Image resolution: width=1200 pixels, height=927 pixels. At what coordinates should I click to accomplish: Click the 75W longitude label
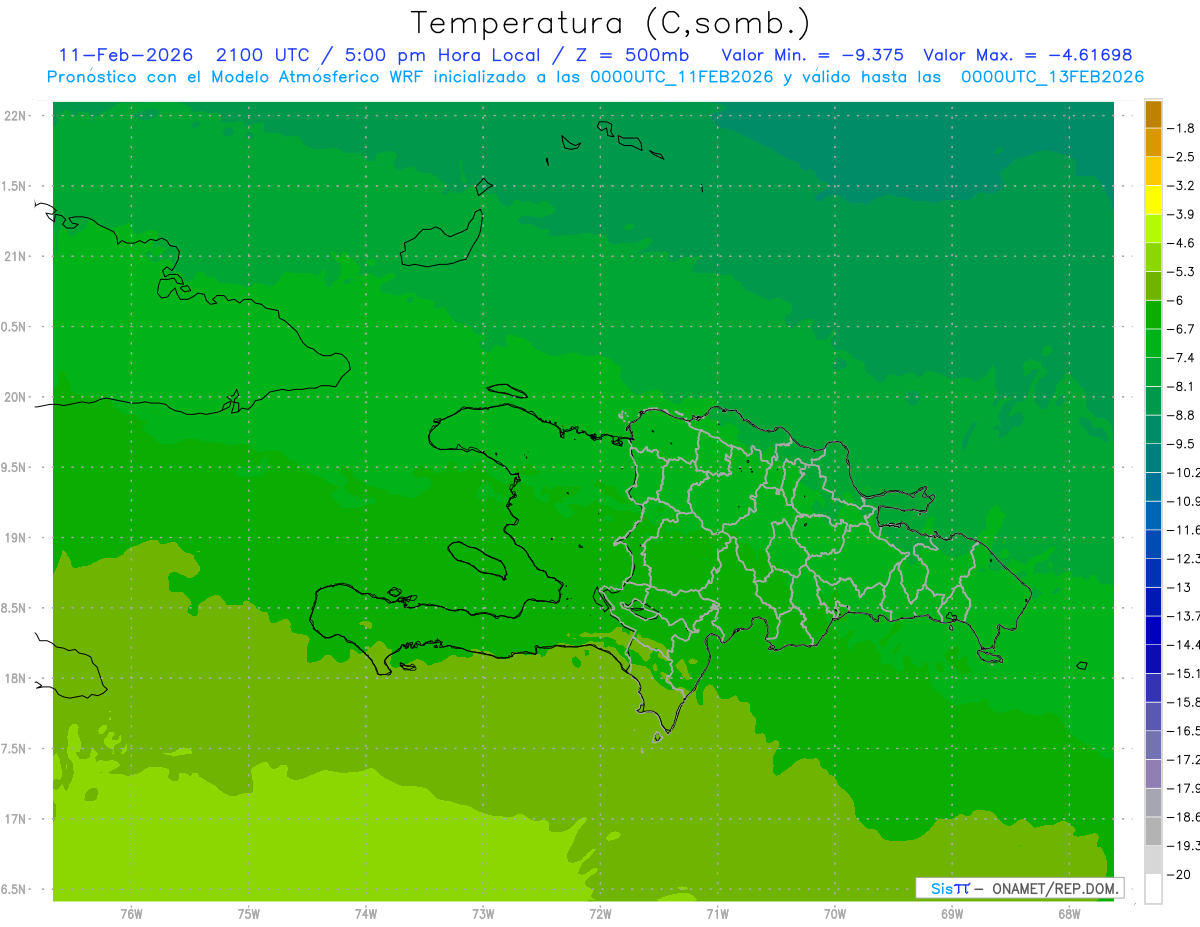[249, 914]
